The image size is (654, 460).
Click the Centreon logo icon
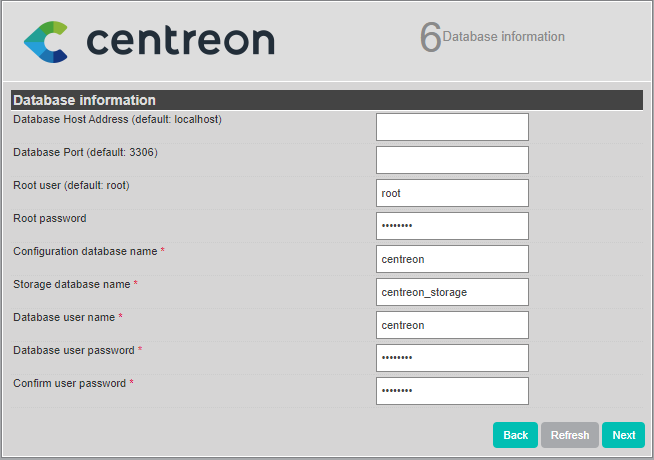pyautogui.click(x=46, y=41)
